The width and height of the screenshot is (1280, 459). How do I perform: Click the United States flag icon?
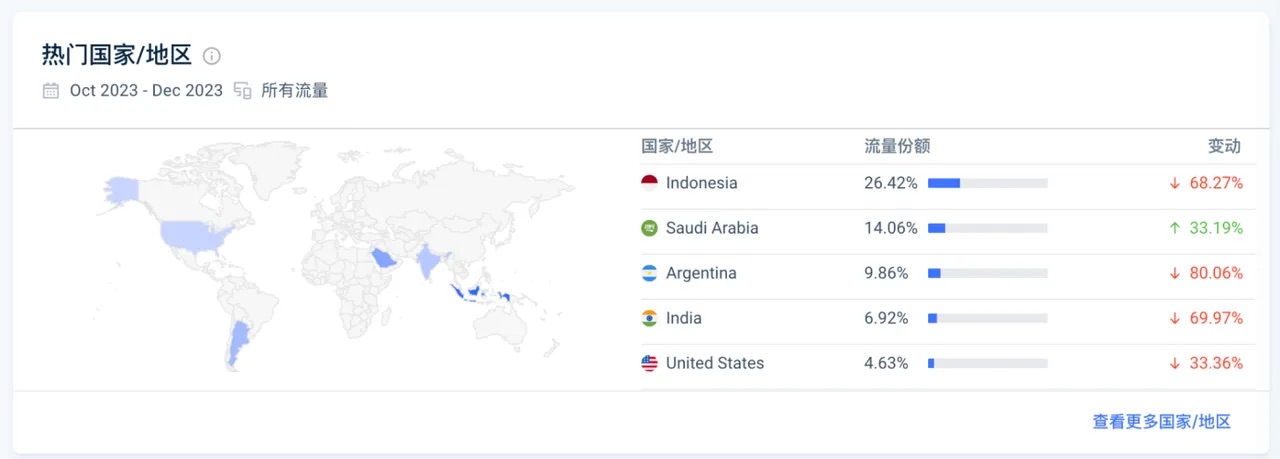pos(650,363)
